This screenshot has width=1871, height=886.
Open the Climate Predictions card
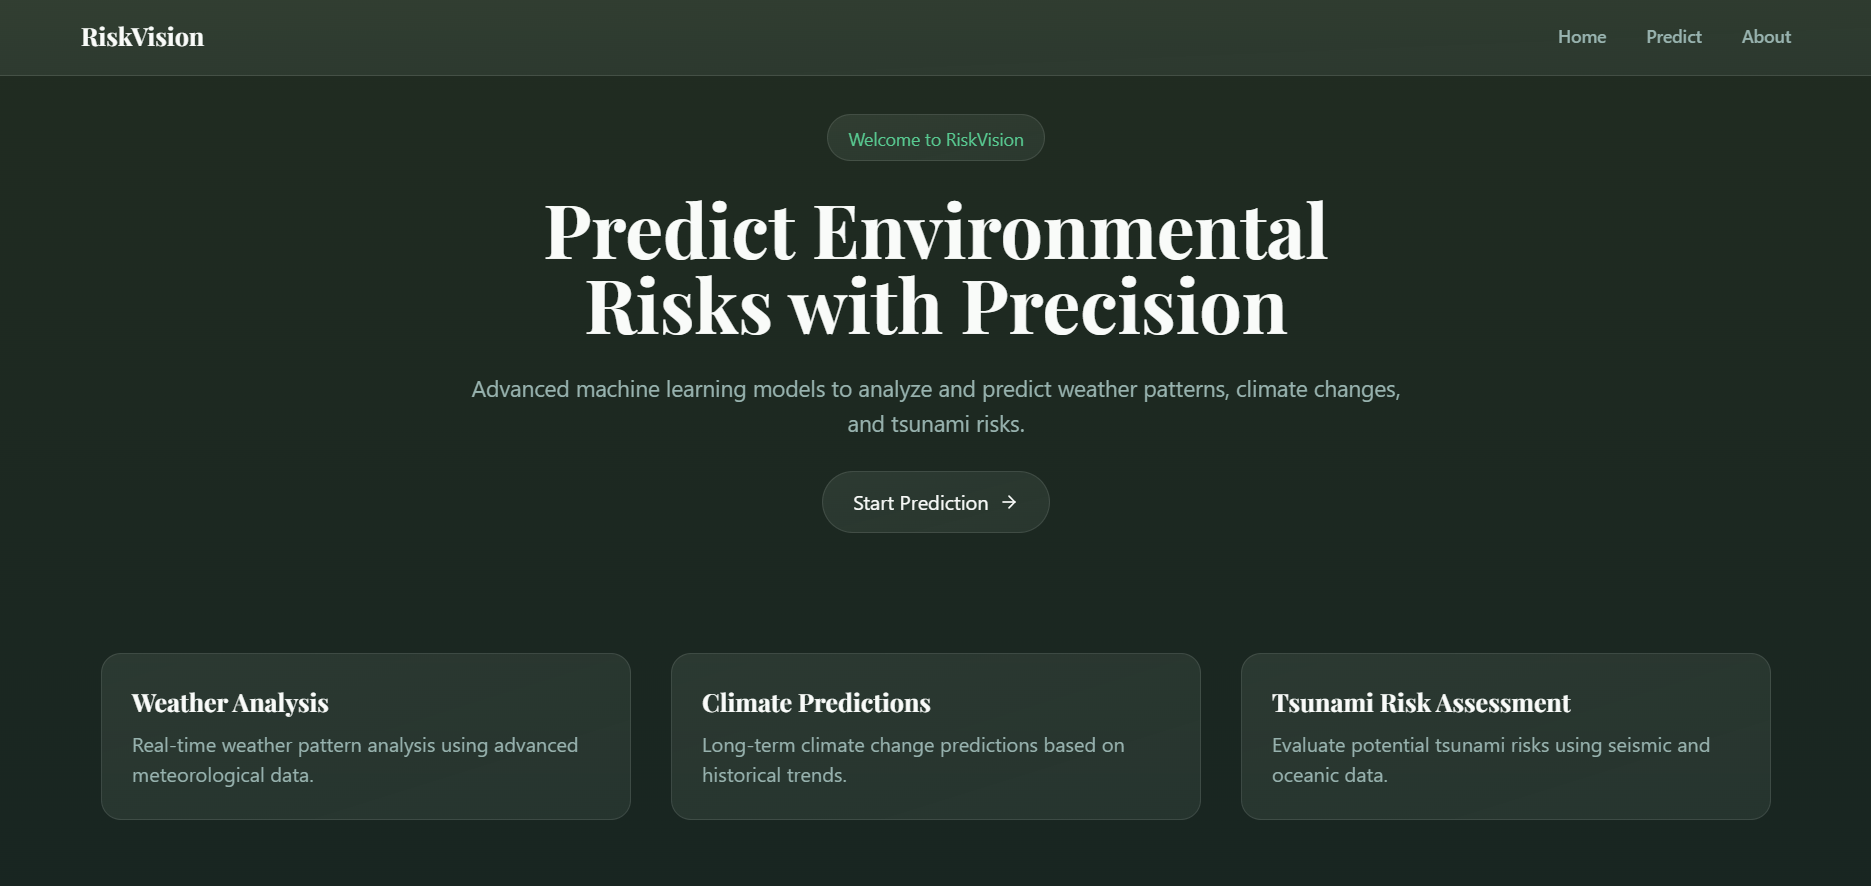click(935, 736)
